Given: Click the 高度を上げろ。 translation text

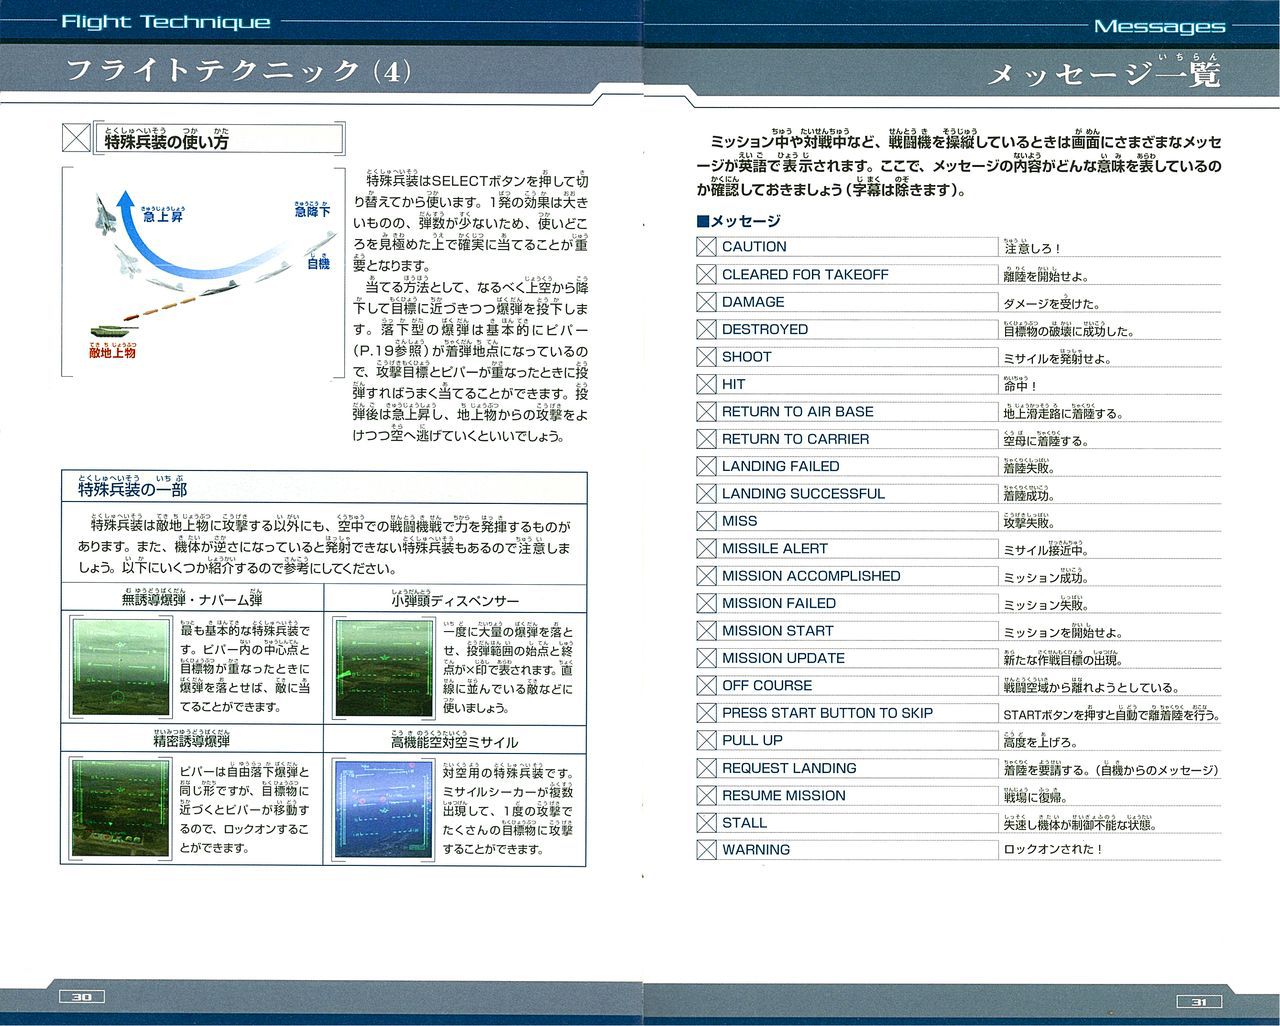Looking at the screenshot, I should (1040, 742).
